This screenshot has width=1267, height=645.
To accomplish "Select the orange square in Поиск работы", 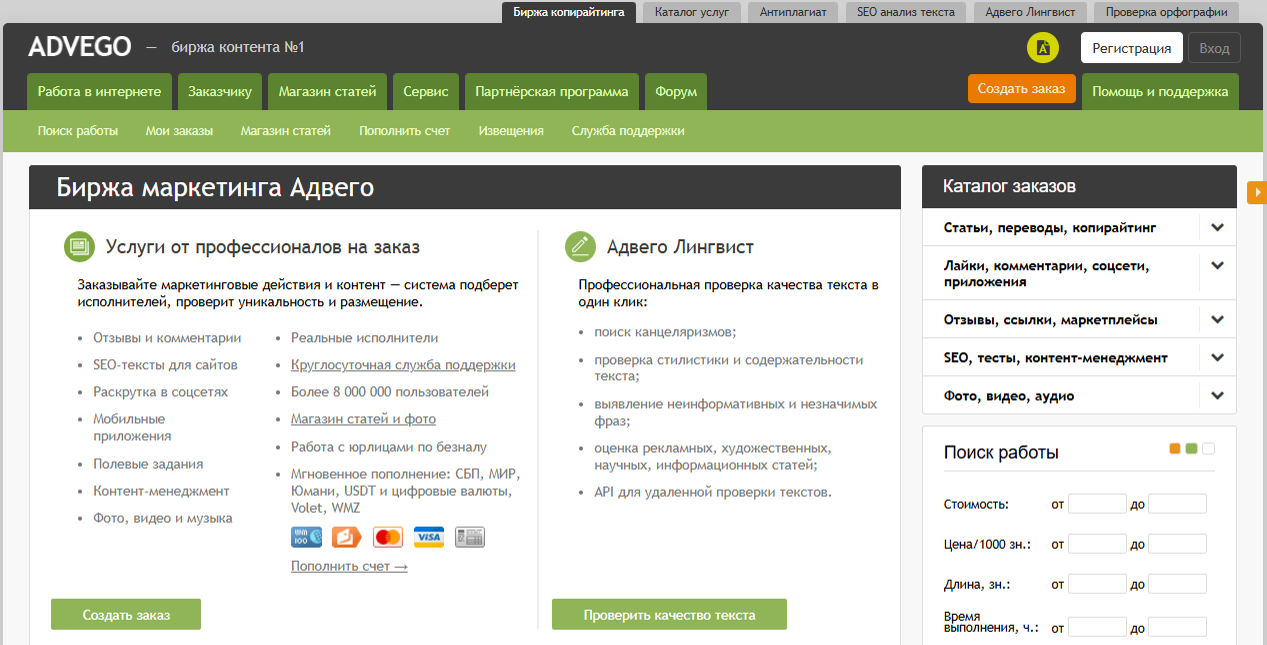I will click(x=1175, y=449).
